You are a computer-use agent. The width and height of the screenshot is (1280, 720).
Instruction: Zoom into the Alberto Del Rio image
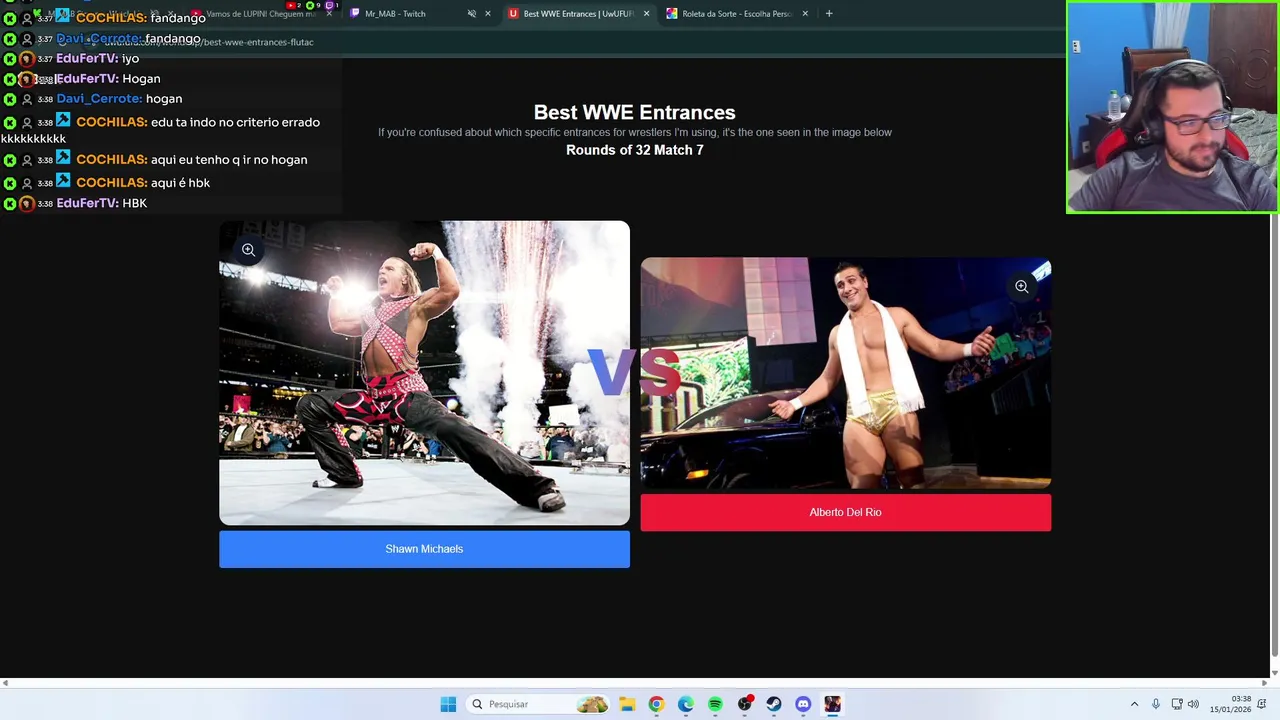(1021, 286)
